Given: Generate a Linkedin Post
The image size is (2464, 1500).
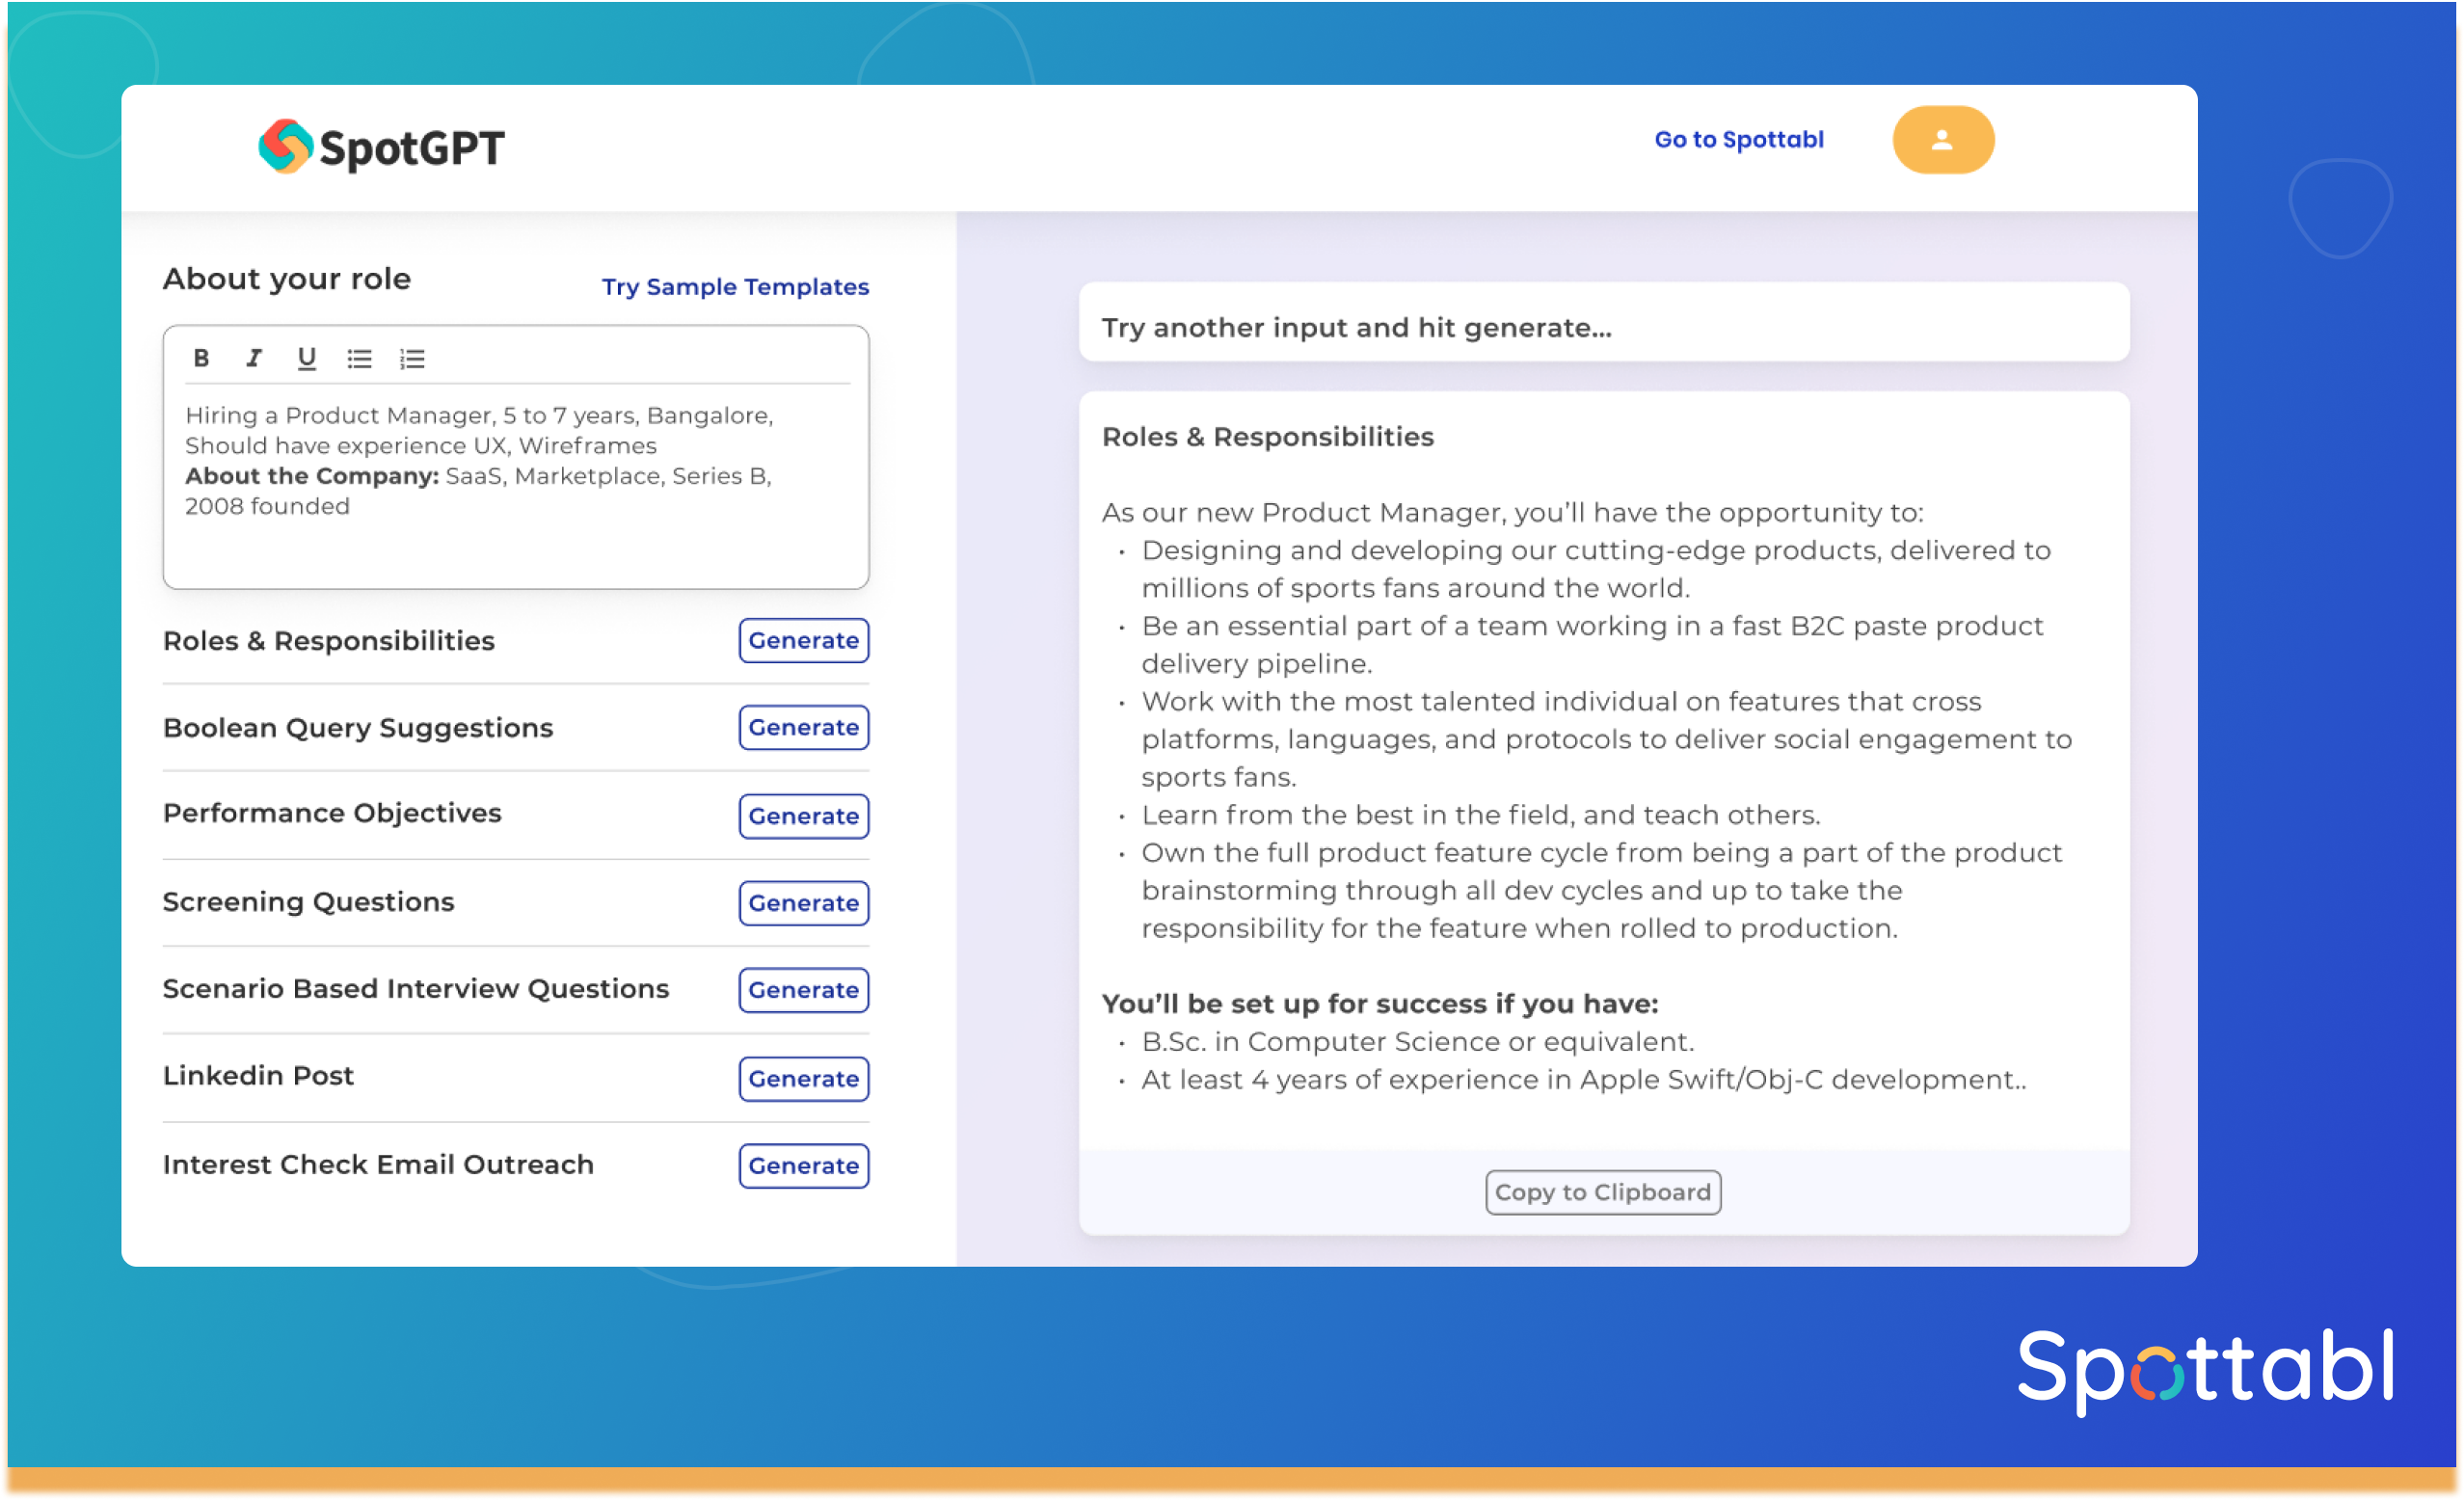Looking at the screenshot, I should coord(804,1079).
